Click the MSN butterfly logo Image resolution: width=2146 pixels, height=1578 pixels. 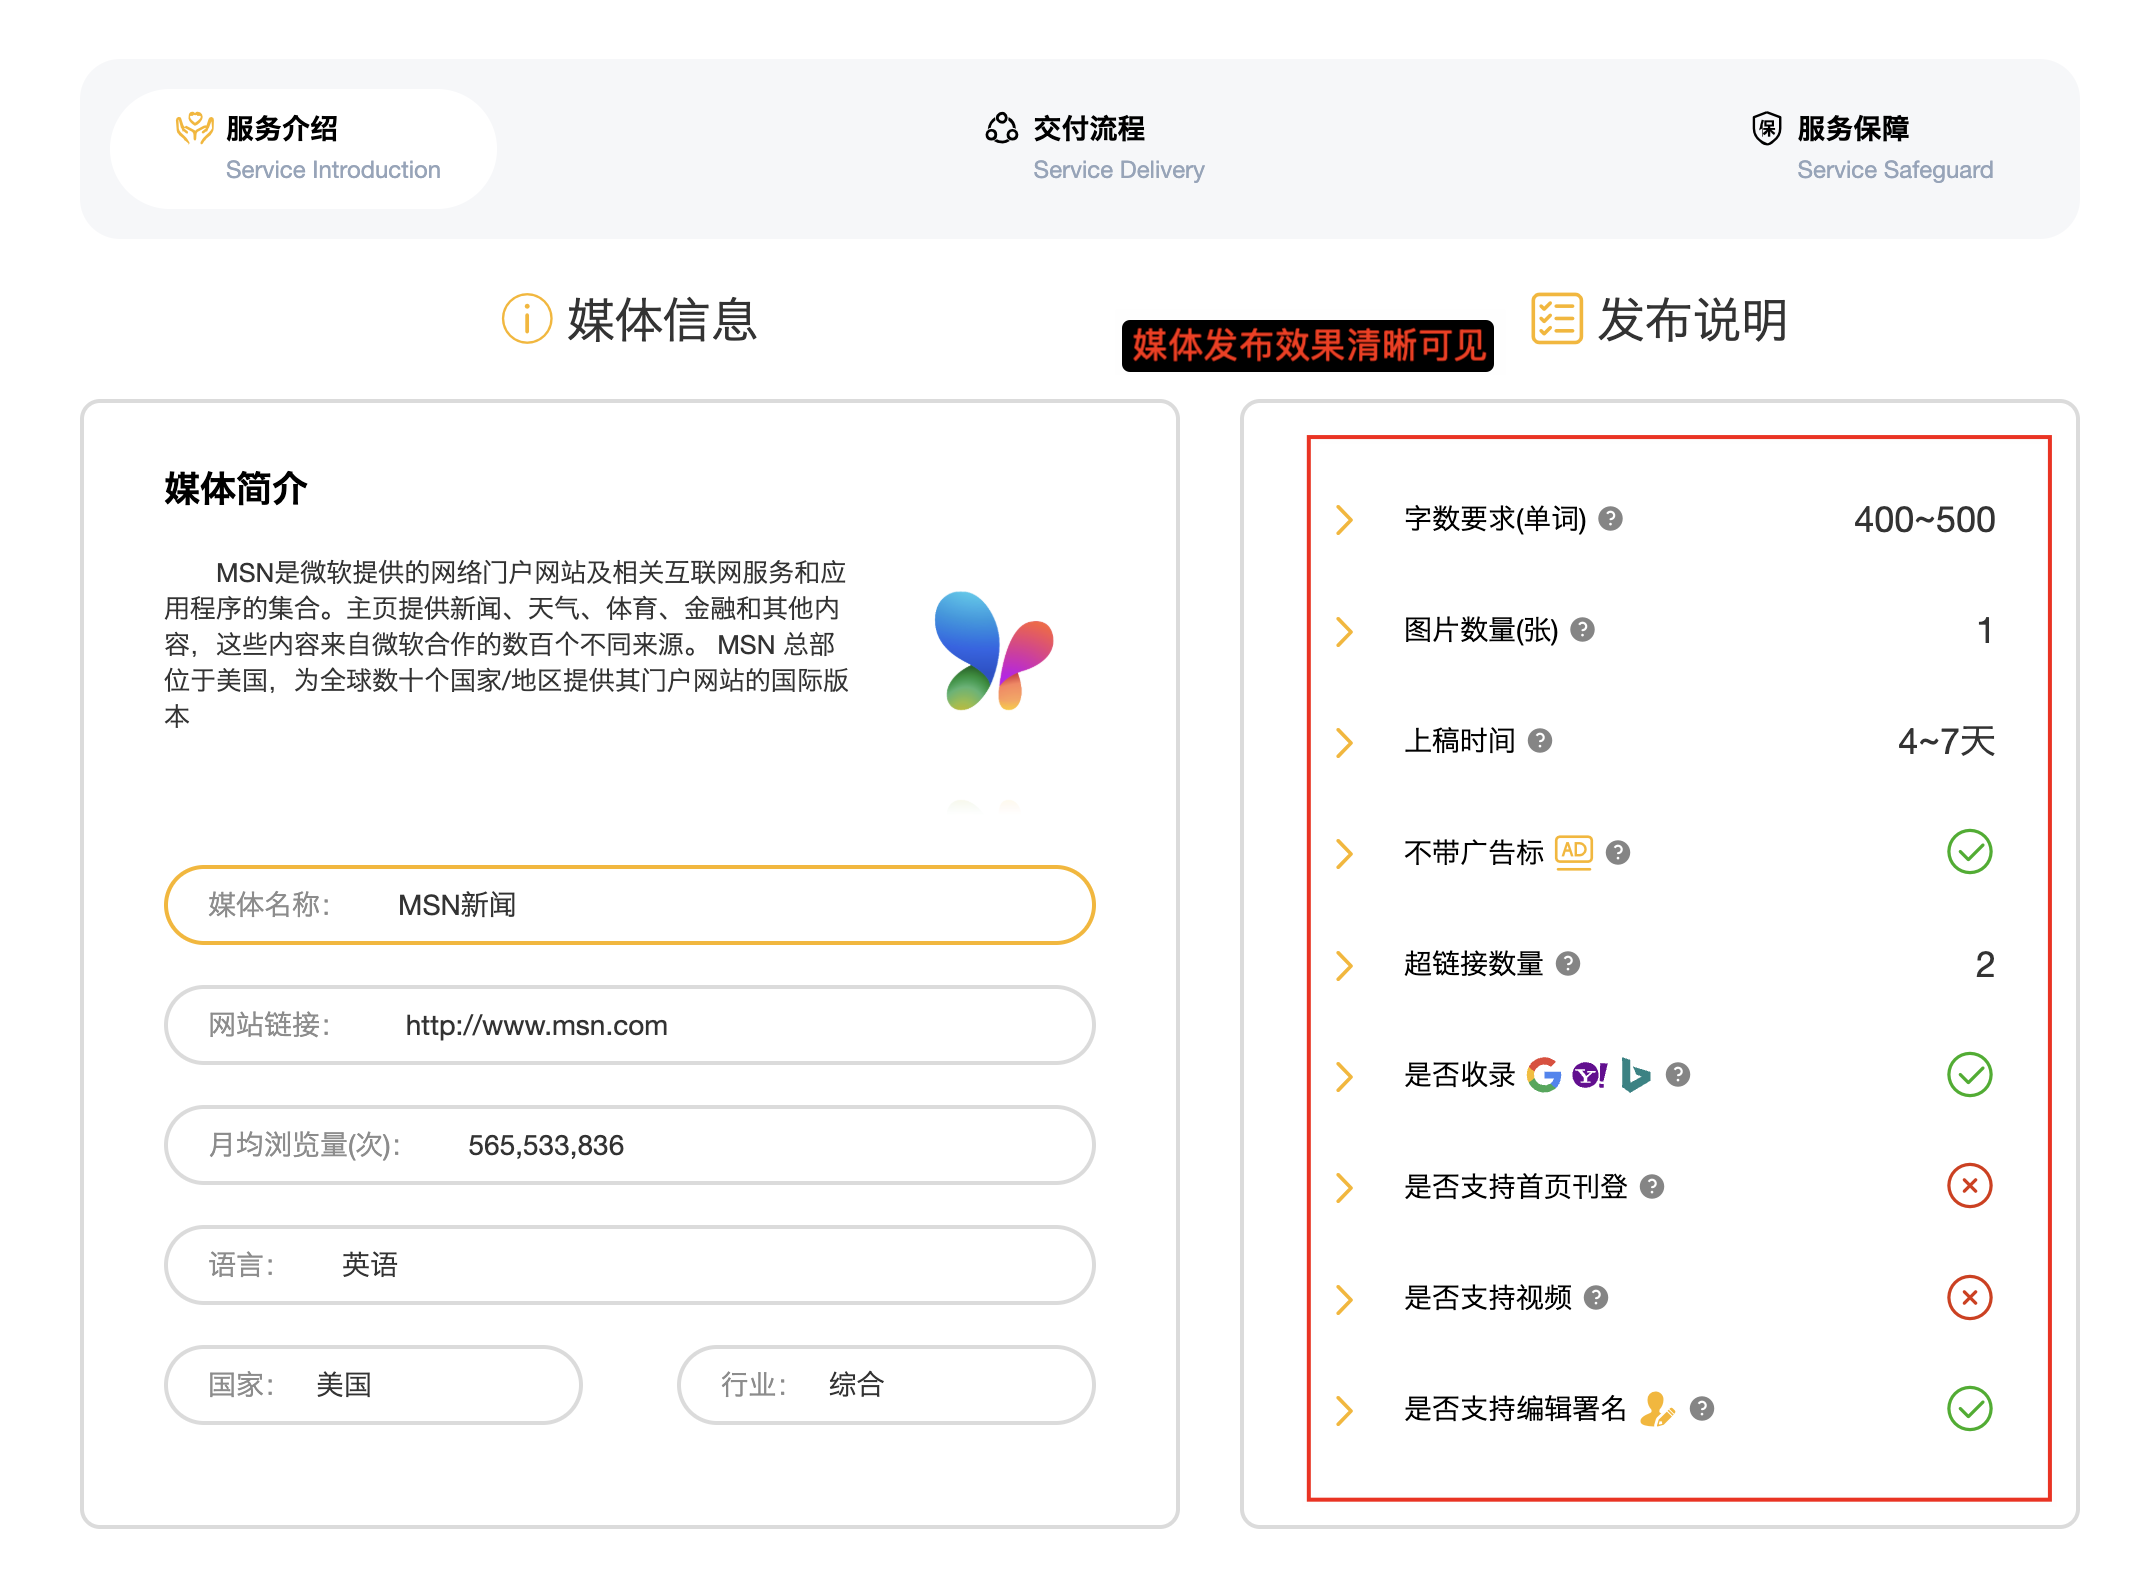pos(993,651)
